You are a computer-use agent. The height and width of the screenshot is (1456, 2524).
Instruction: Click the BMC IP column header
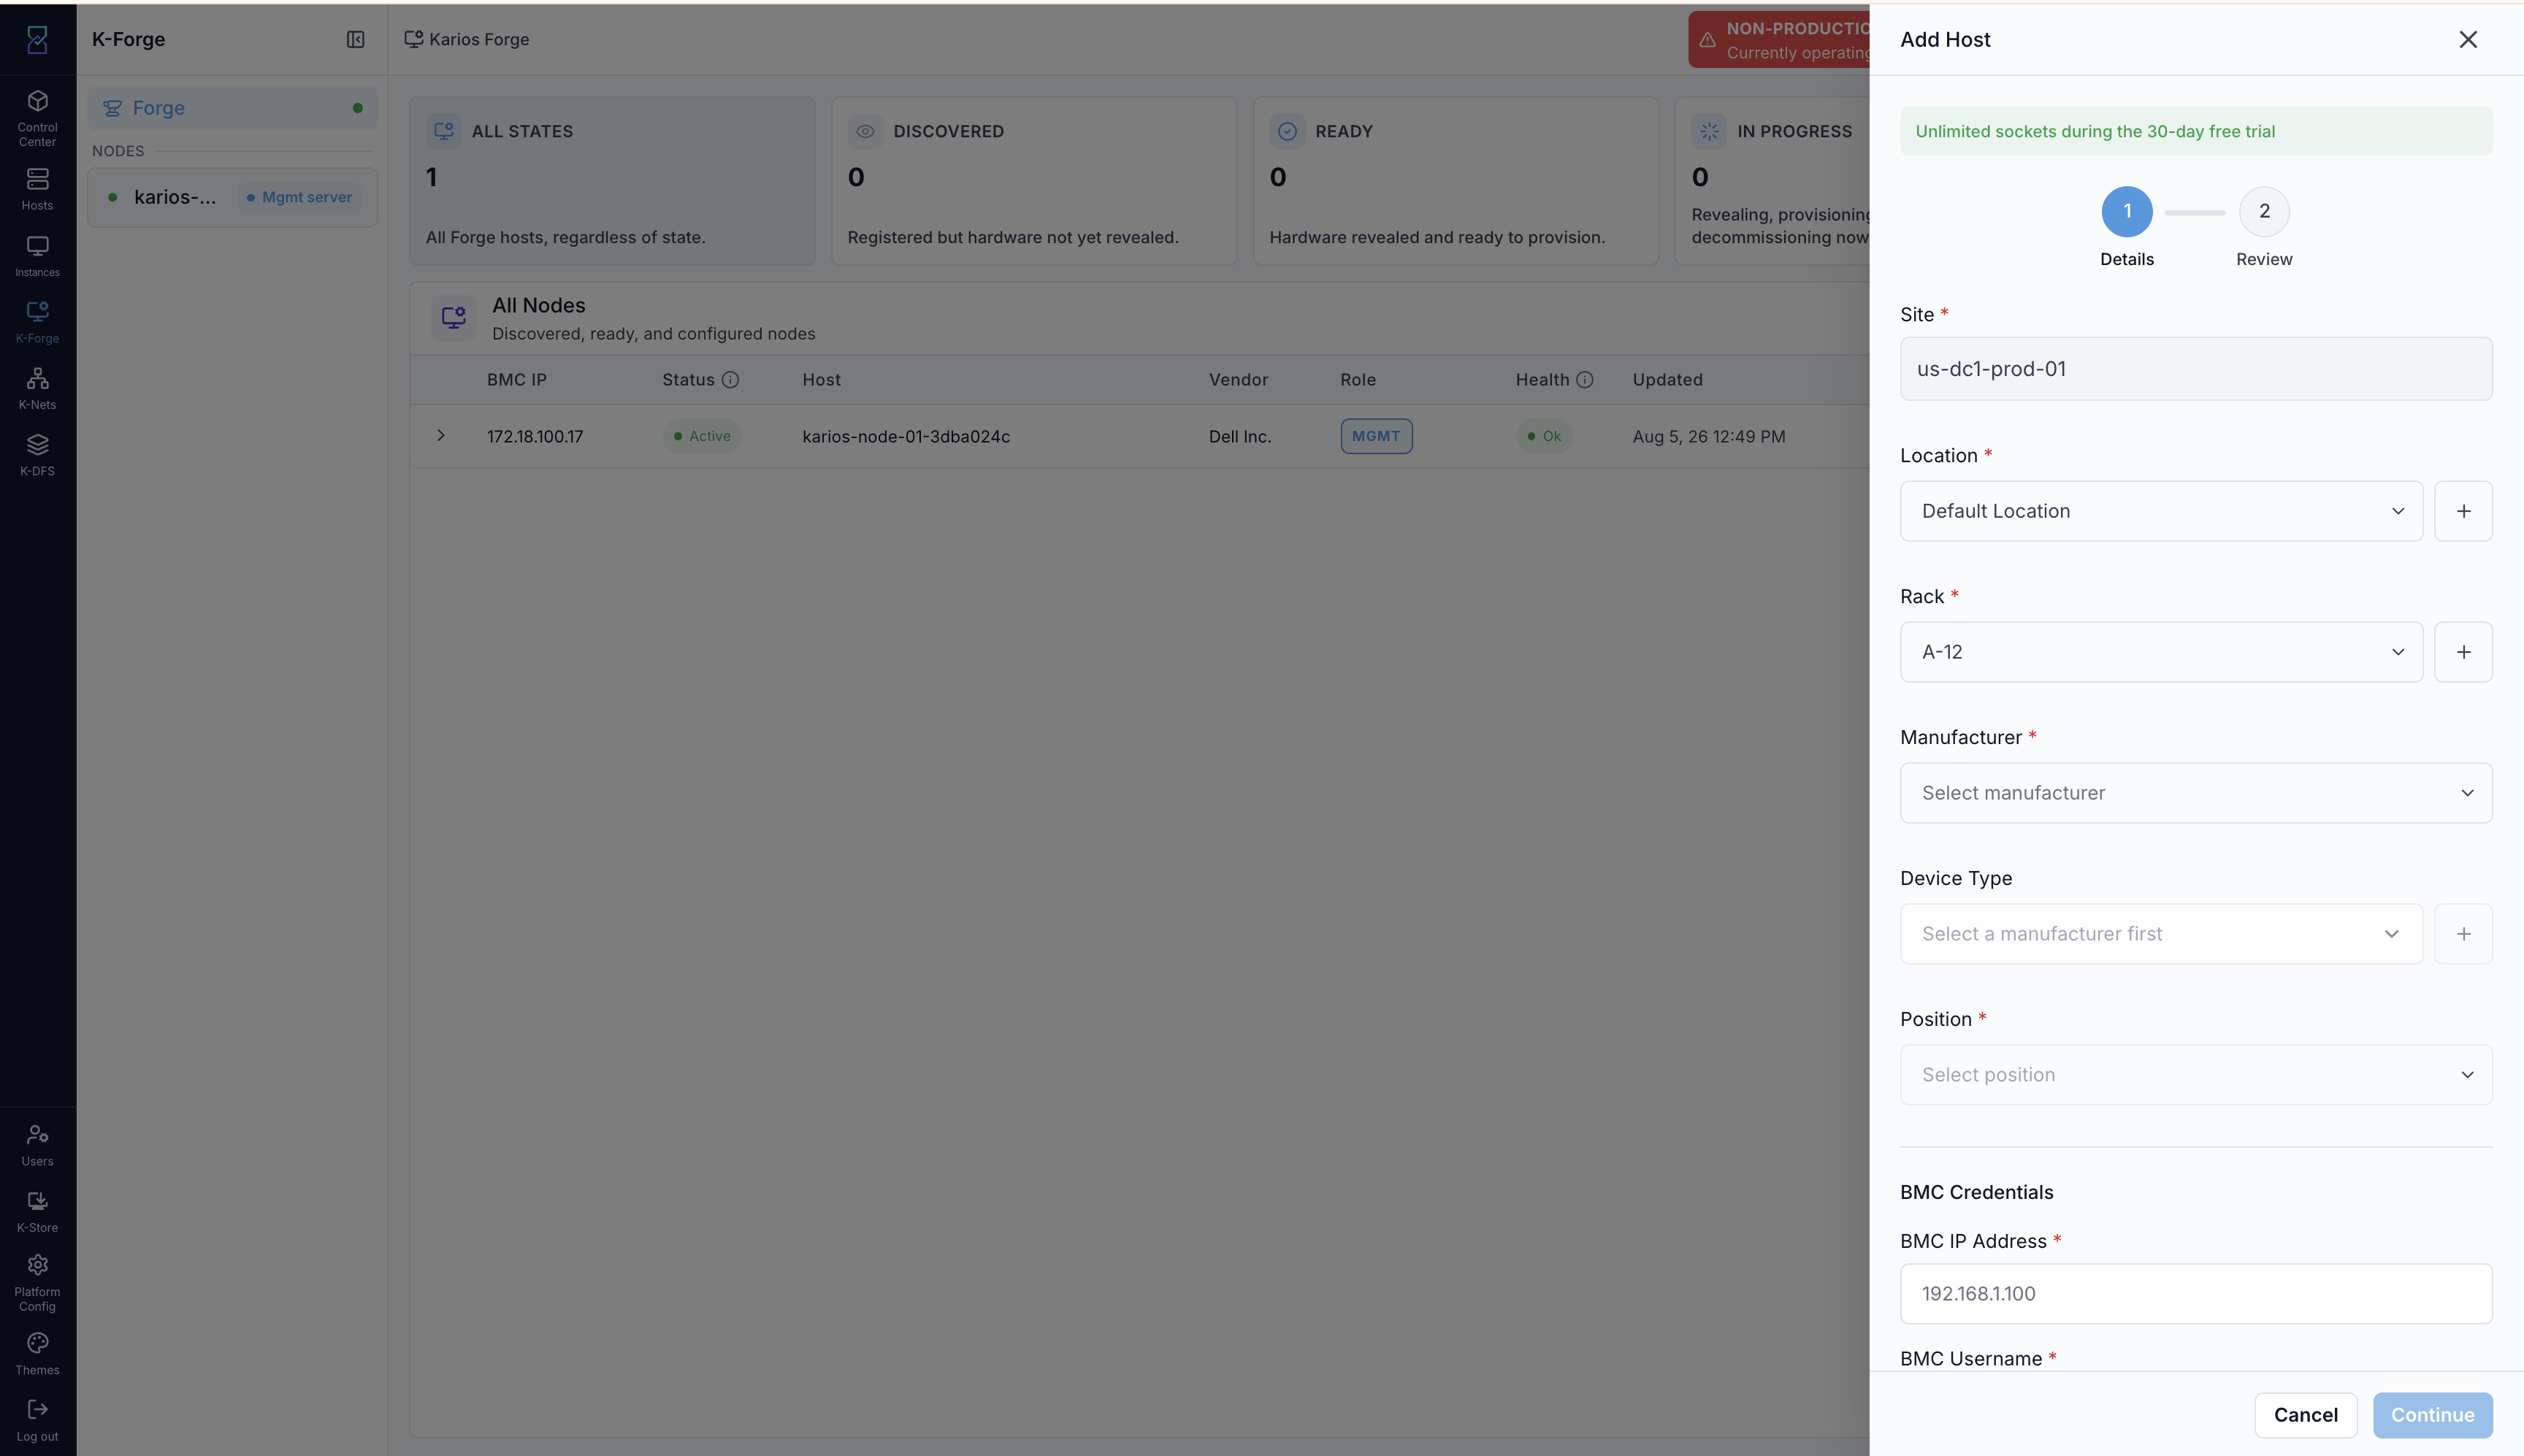coord(516,380)
